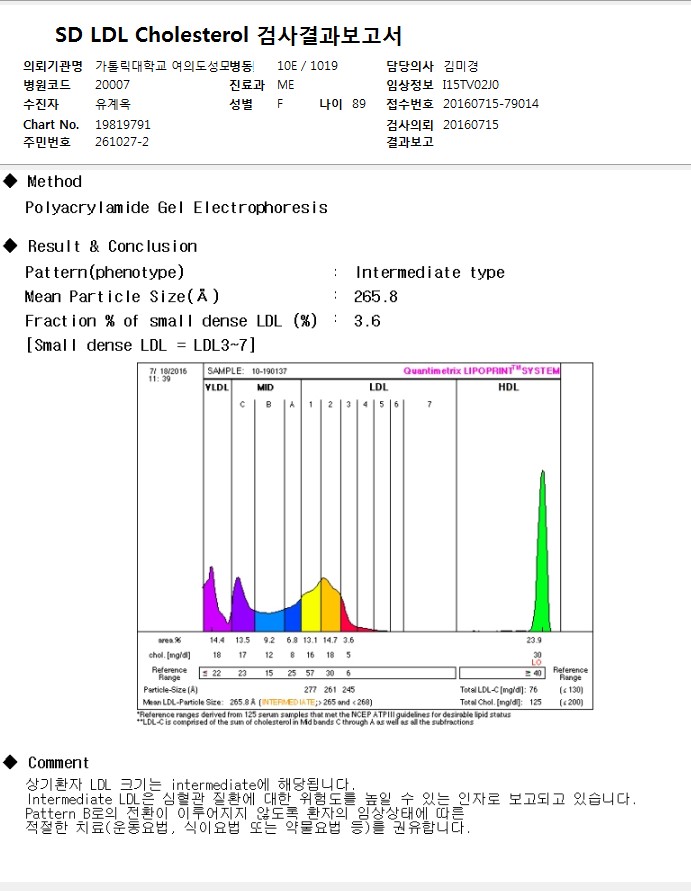Click the orange 'INTERMEDIATE' text in chart
Screen dimensions: 691x891
point(288,702)
